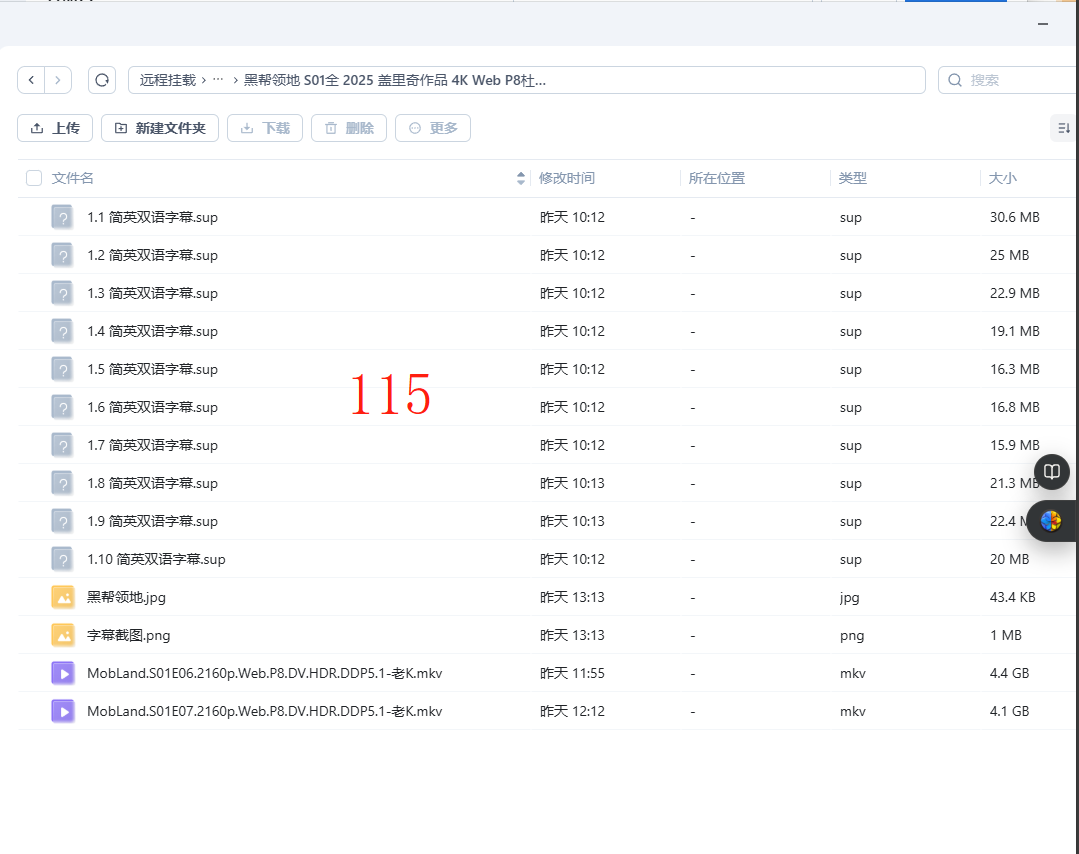The image size is (1079, 854).
Task: Go back with the left arrow button
Action: pos(31,80)
